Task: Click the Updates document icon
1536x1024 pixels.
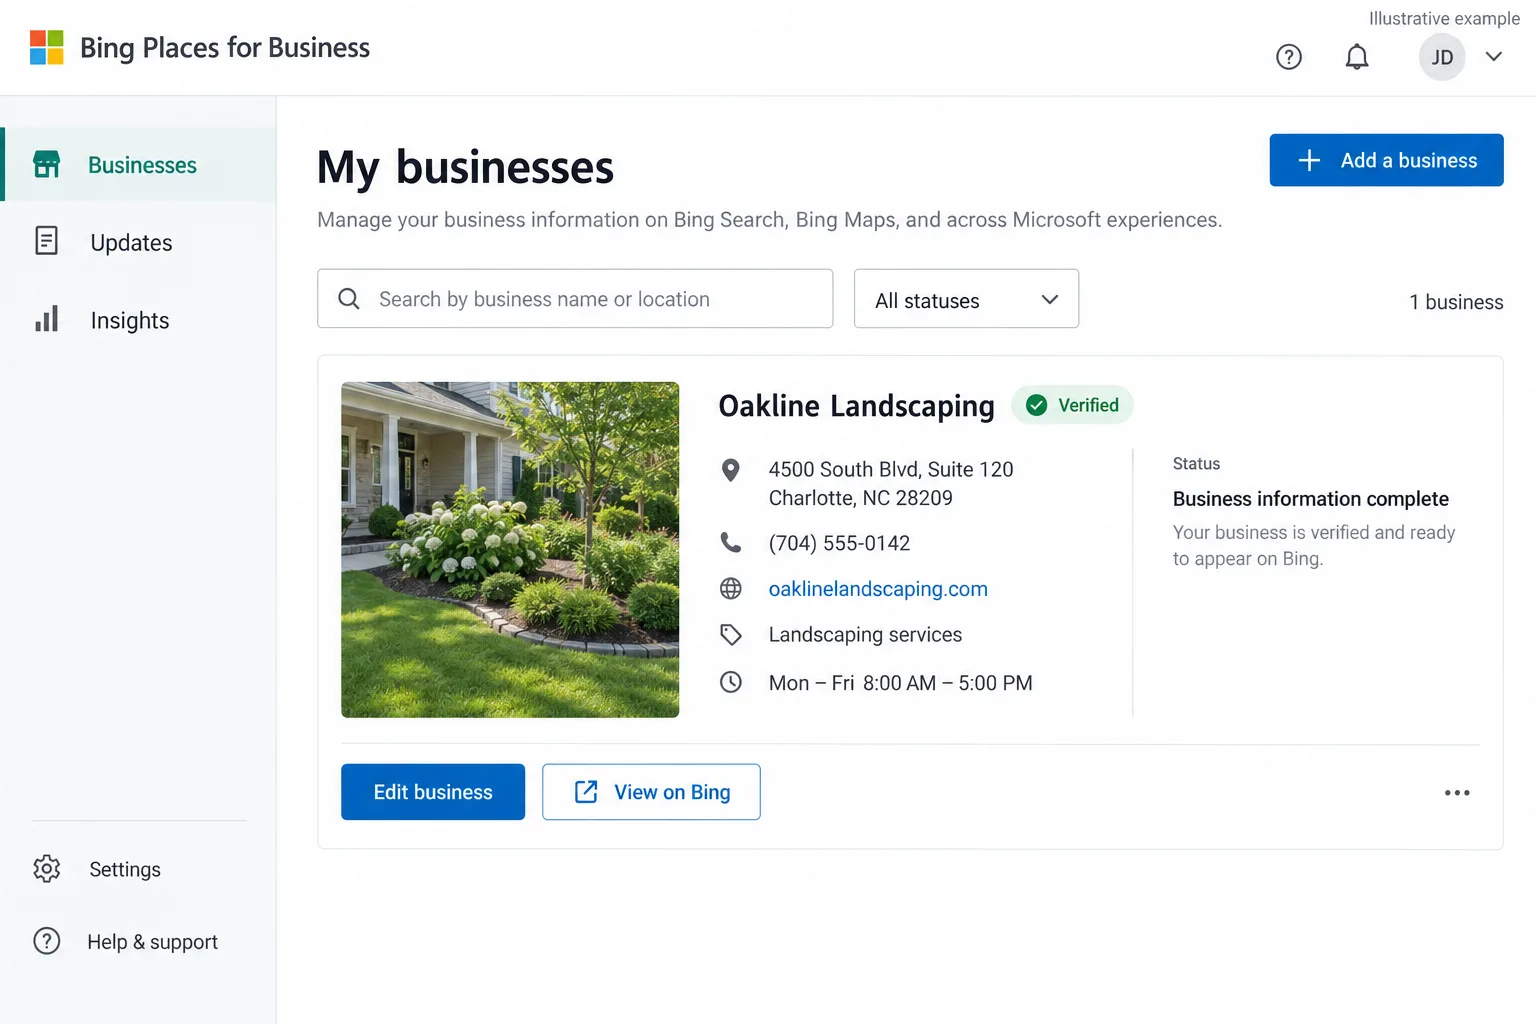Action: point(47,241)
